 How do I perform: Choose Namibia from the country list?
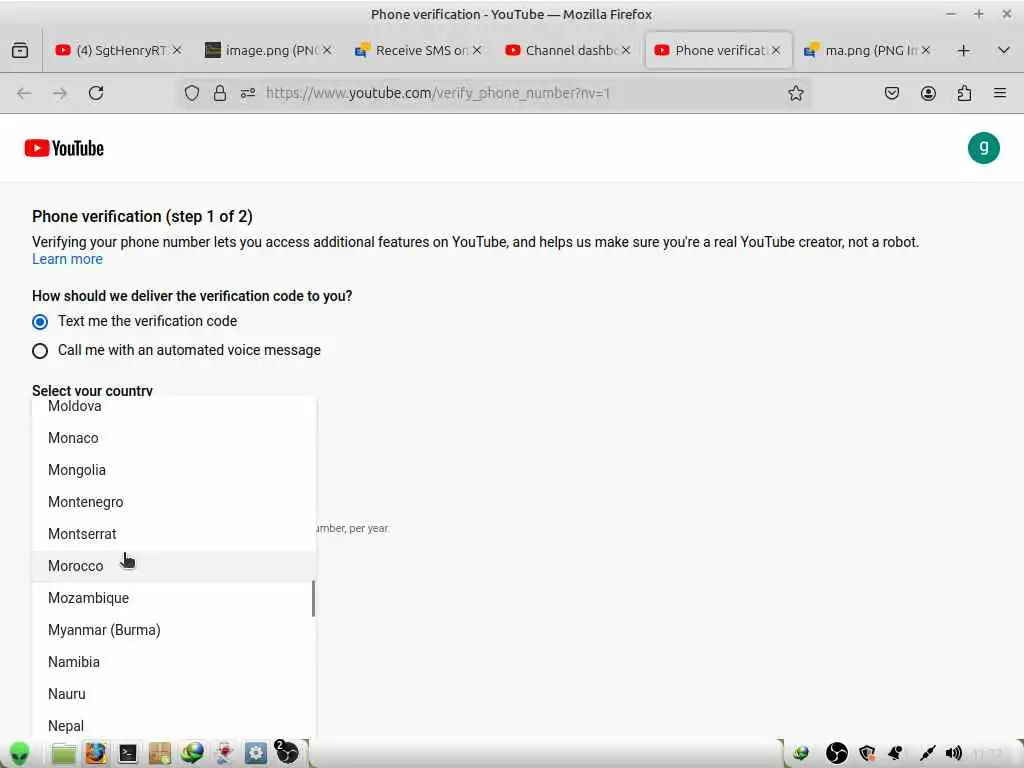tap(174, 662)
